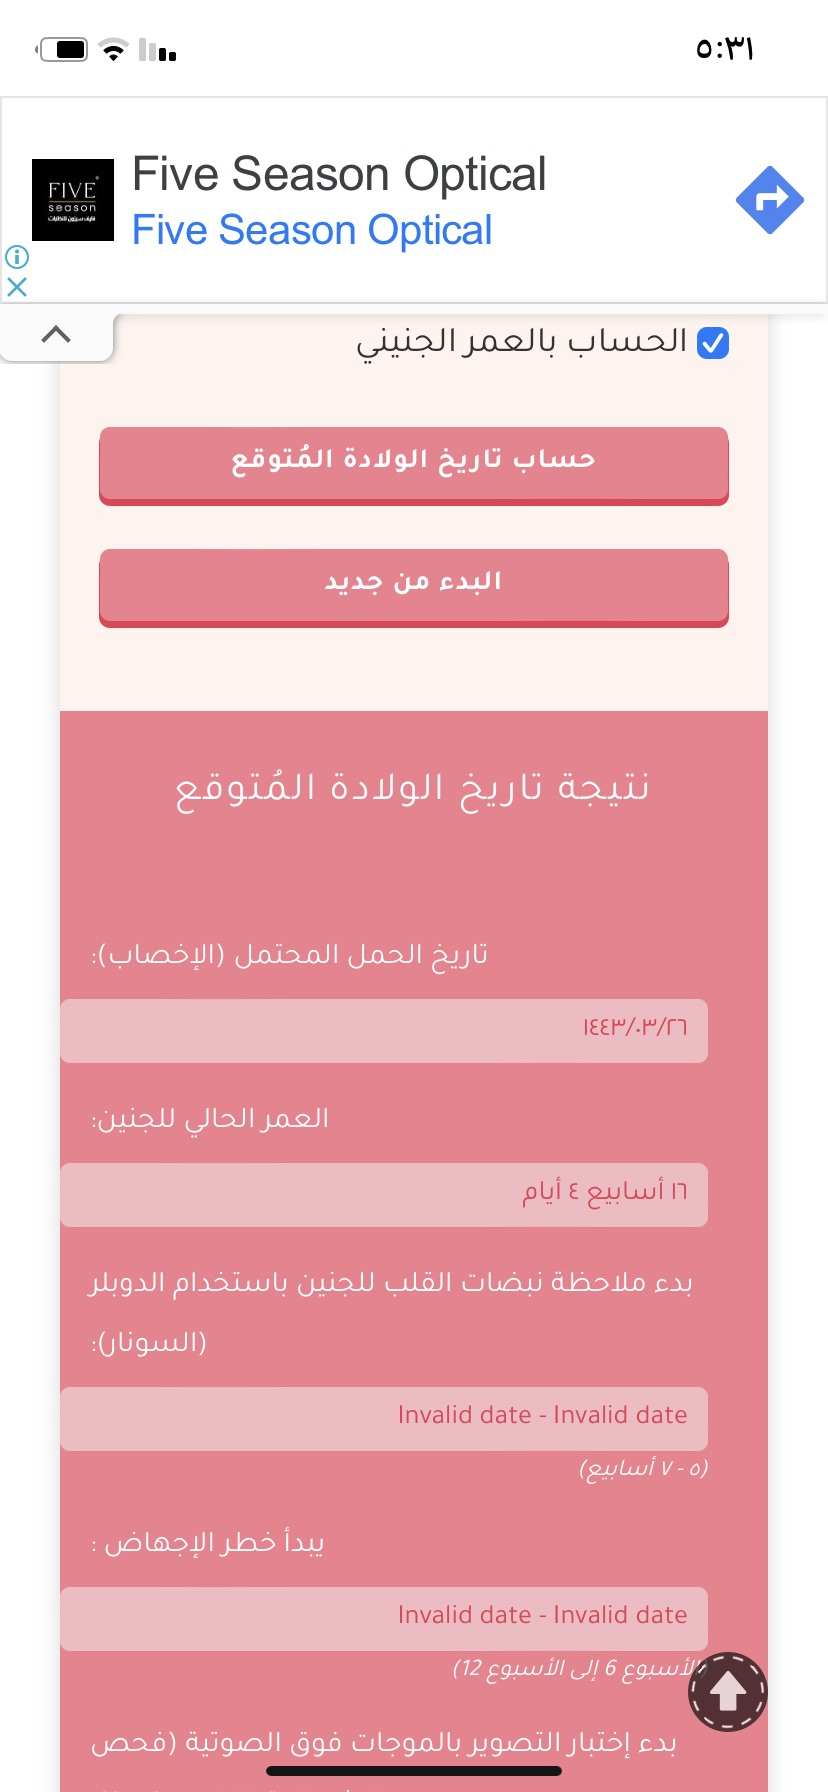Tap the blue directions arrow in the ad

769,200
